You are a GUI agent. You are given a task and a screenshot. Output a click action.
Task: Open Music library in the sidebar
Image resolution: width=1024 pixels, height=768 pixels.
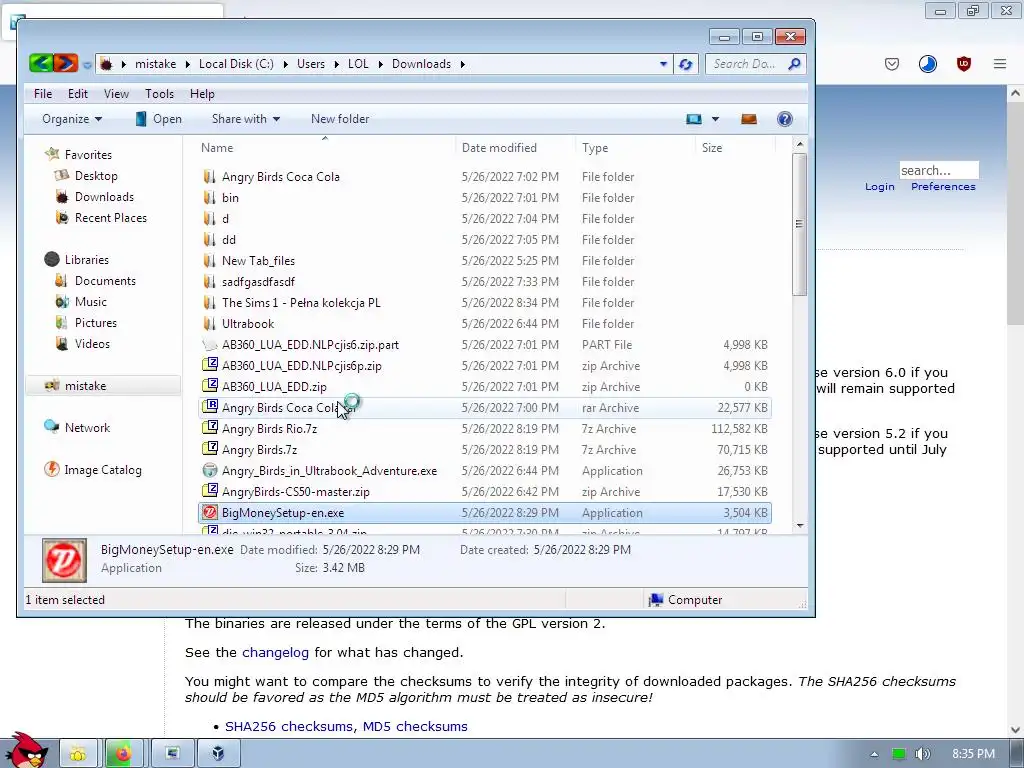[90, 302]
